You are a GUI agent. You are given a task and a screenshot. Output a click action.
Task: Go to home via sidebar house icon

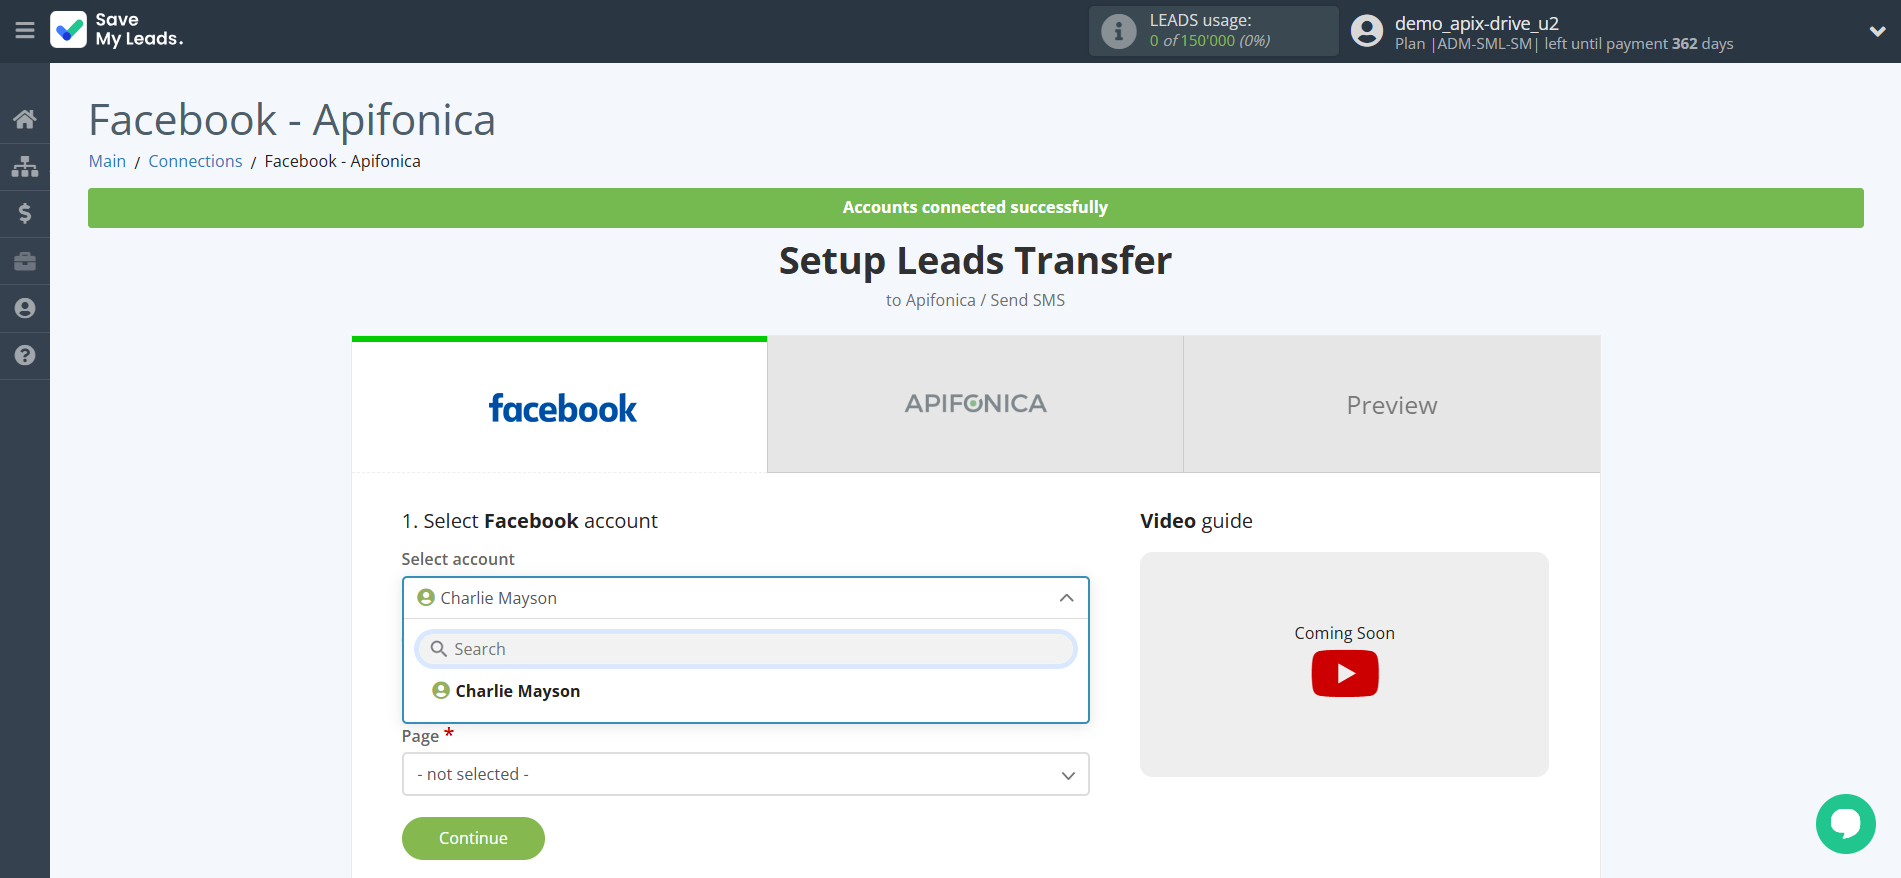(x=25, y=120)
